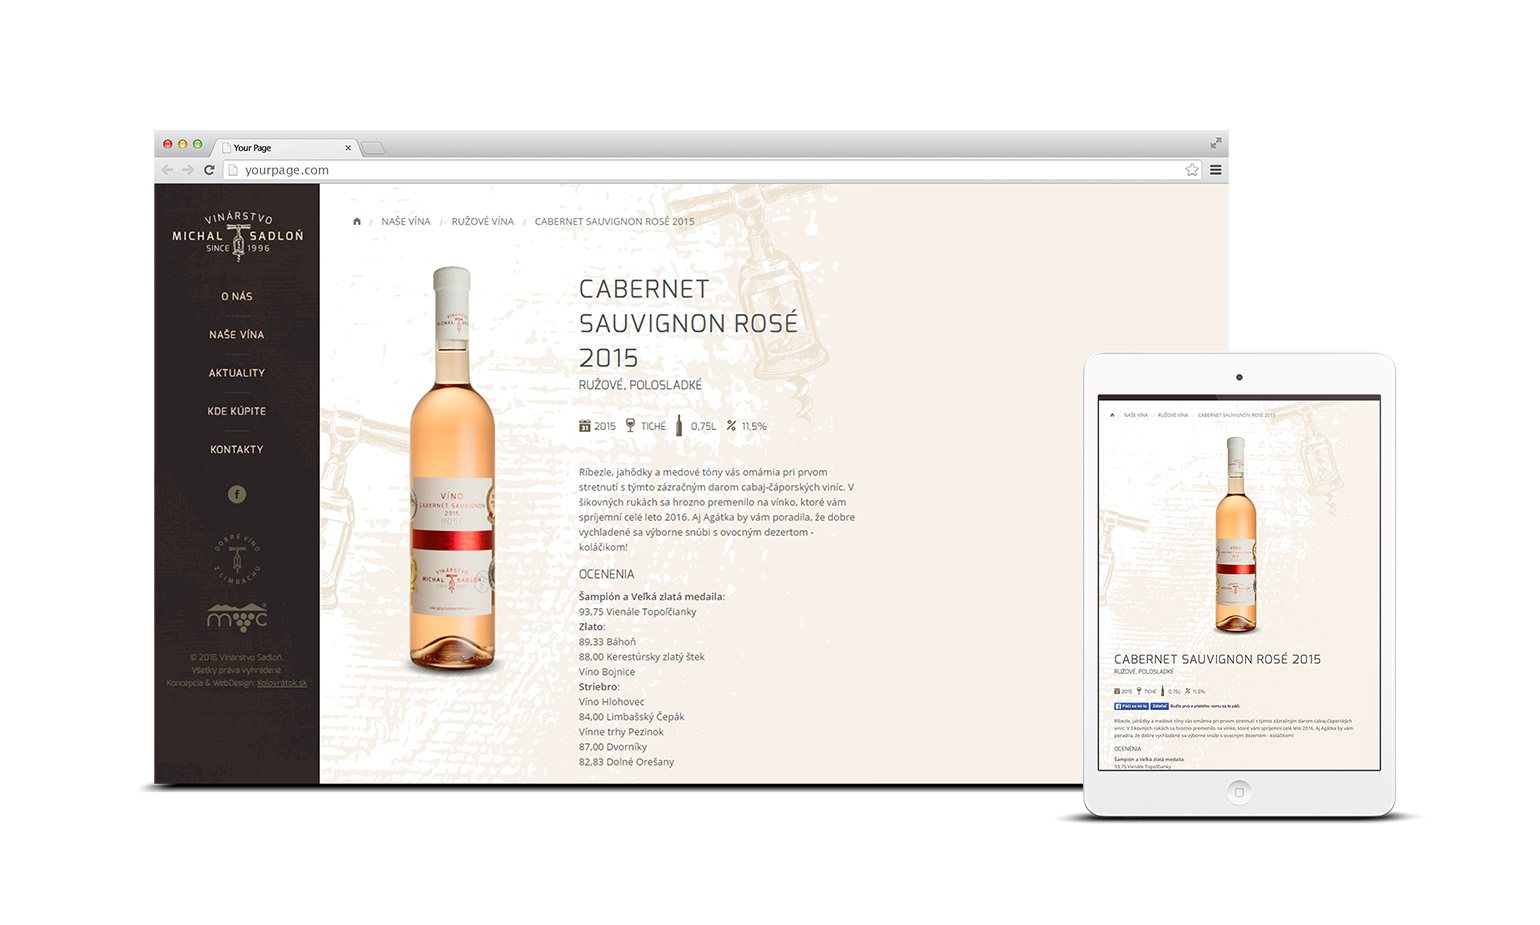
Task: Click '82,83 Dolné Orešany' award line
Action: (626, 762)
